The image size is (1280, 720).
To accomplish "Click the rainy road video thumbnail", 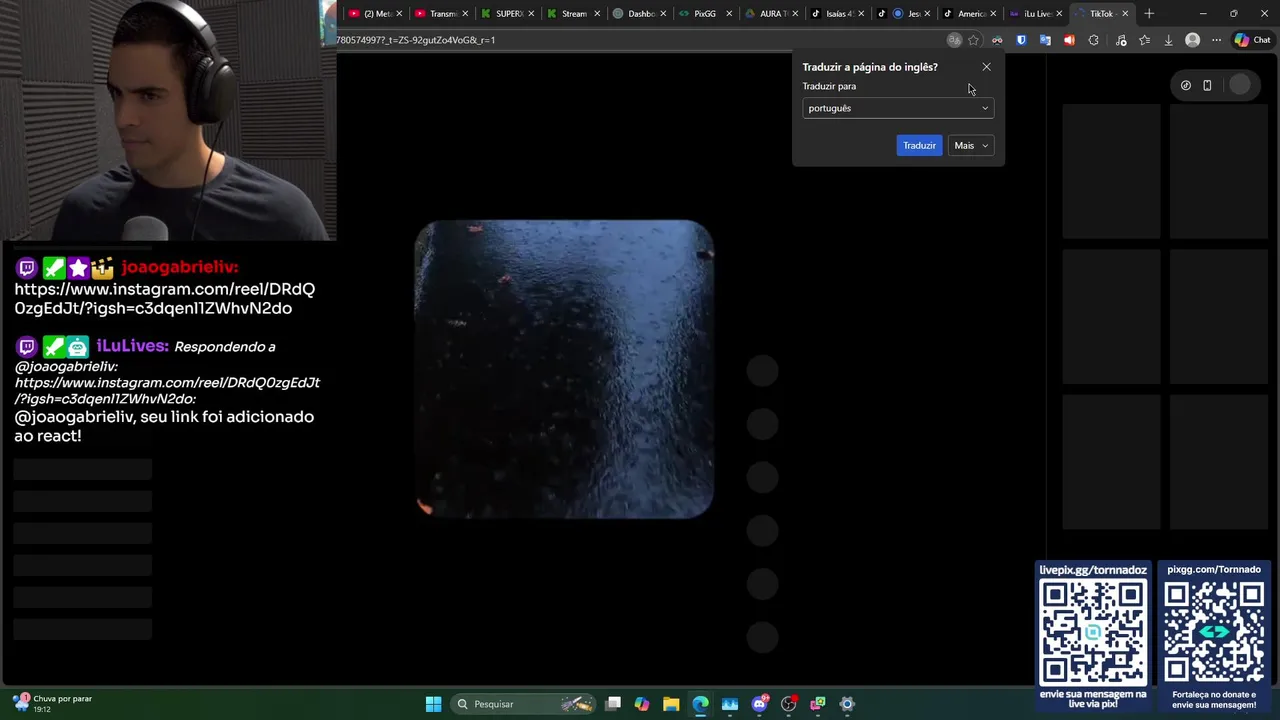I will [x=564, y=369].
